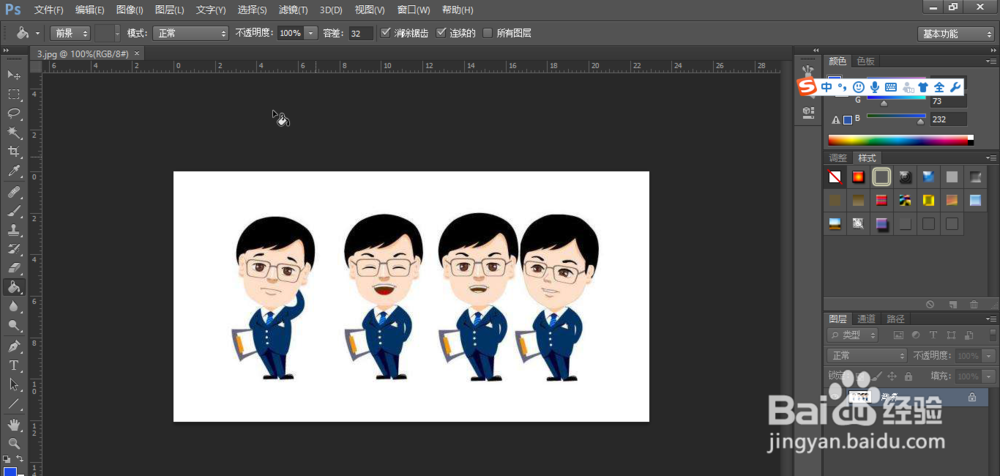Image resolution: width=1000 pixels, height=476 pixels.
Task: Switch to the 通道 channels tab
Action: [x=865, y=319]
